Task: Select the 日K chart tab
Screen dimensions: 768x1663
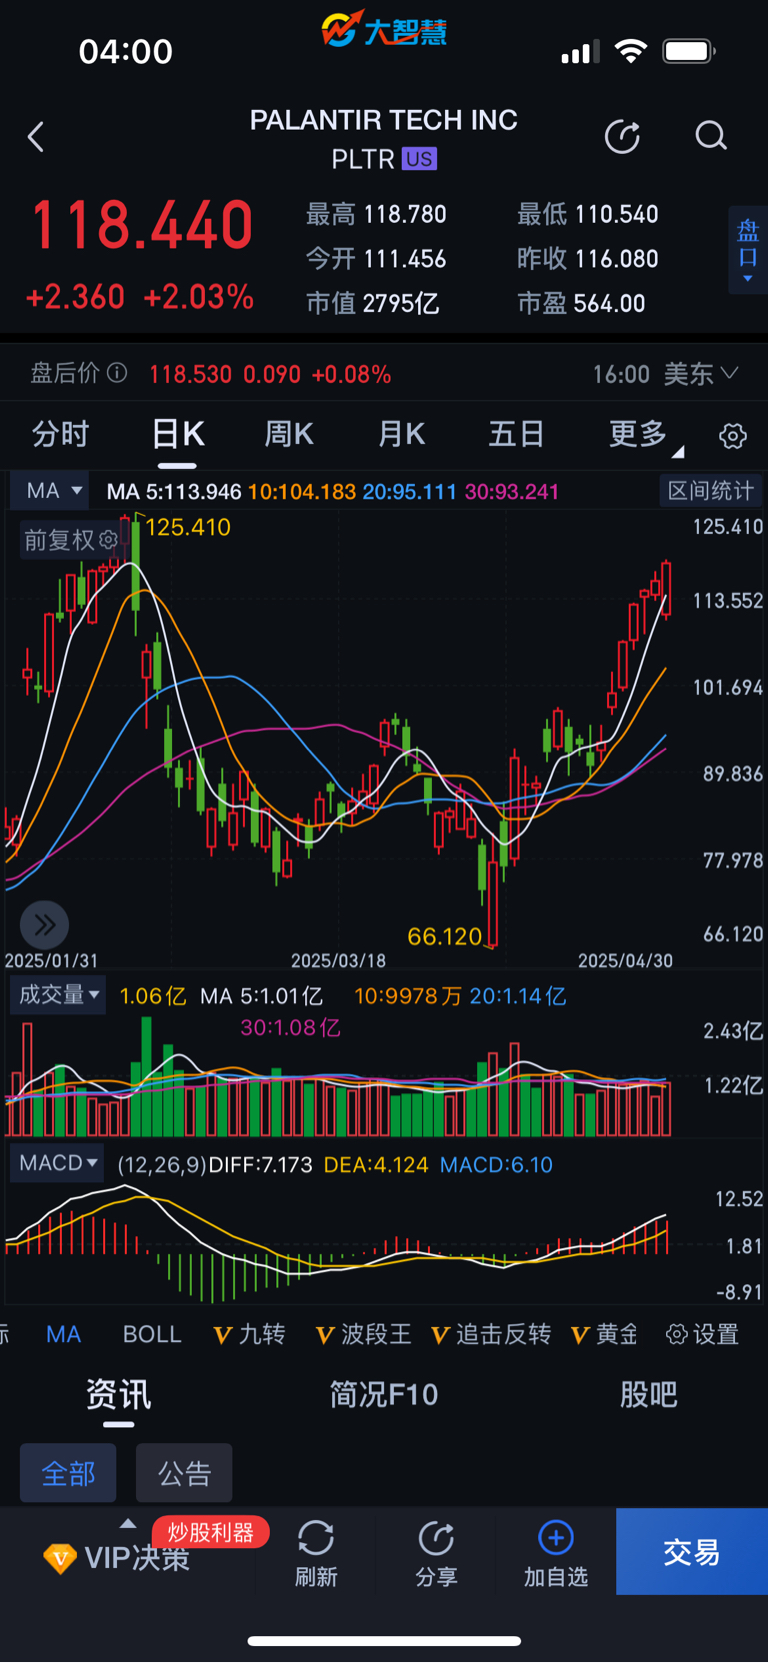Action: (x=178, y=434)
